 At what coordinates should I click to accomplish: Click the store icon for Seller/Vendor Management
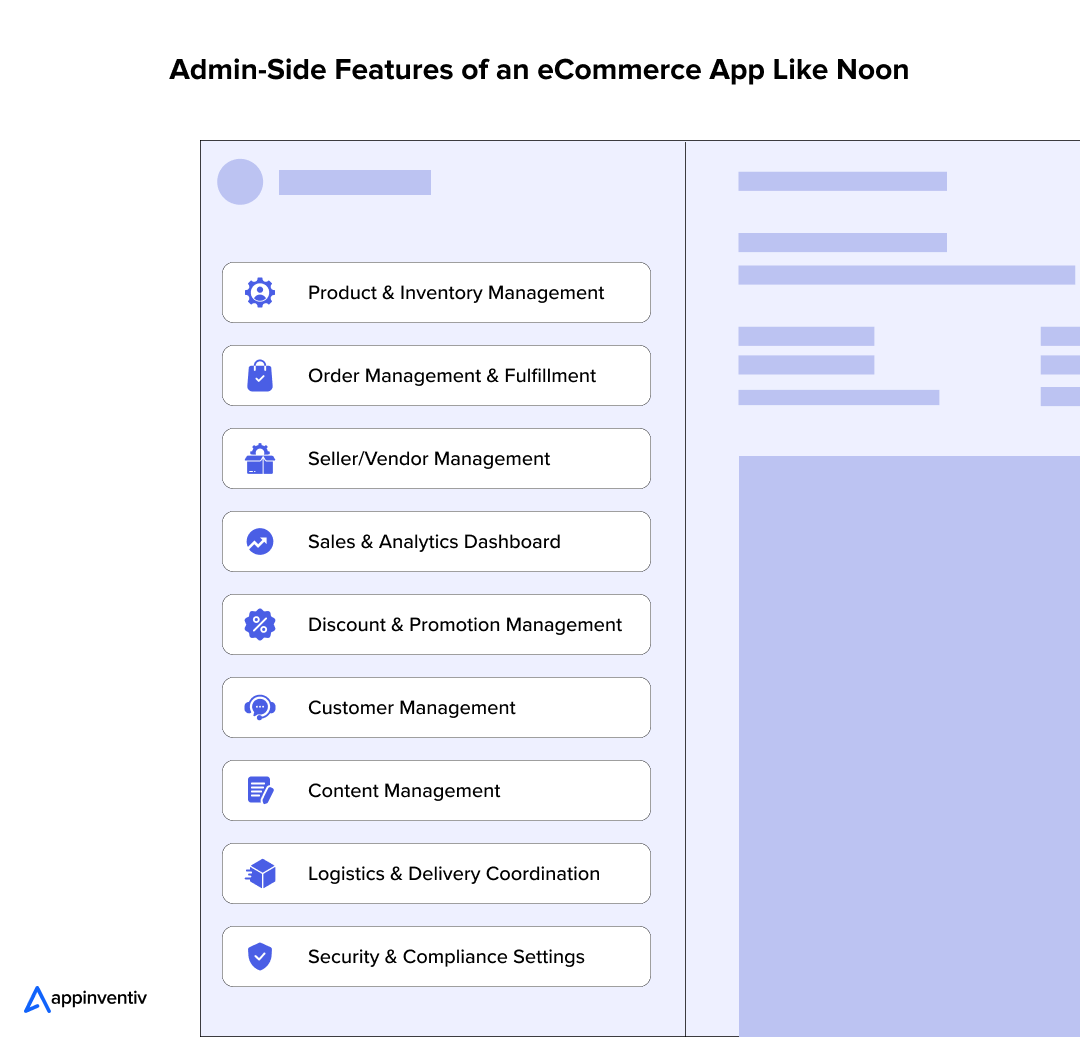click(260, 459)
